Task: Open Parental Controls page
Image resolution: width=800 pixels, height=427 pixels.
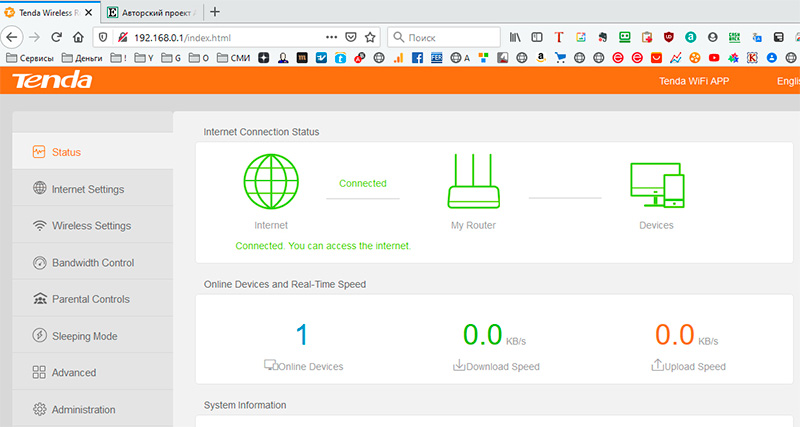Action: tap(90, 299)
